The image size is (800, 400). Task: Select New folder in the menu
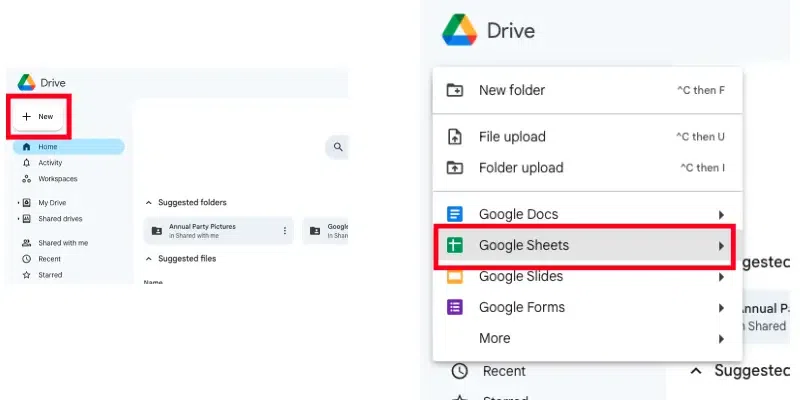coord(587,90)
